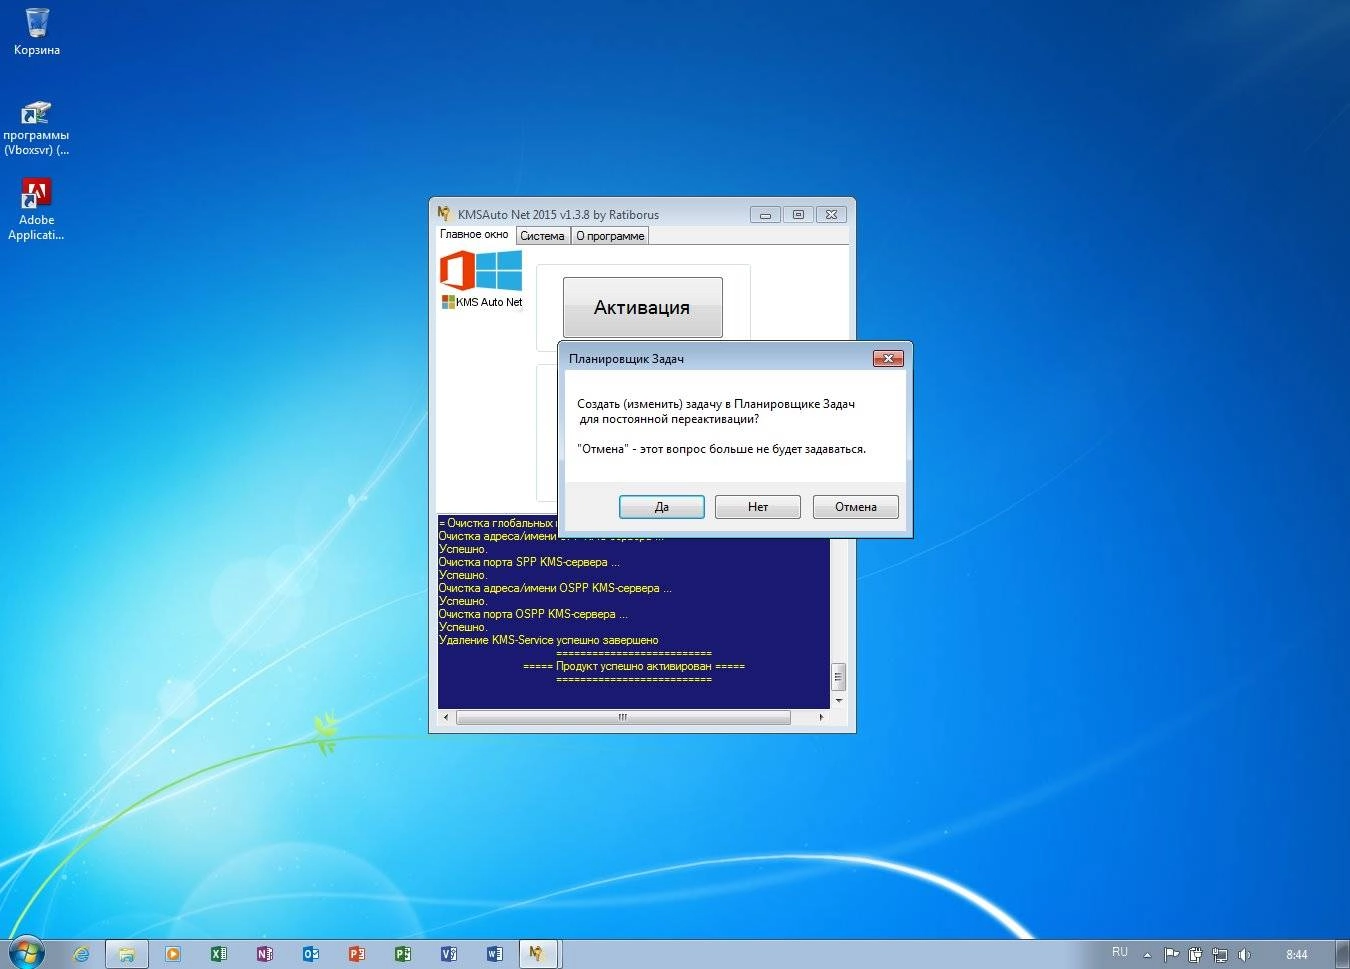The image size is (1350, 969).
Task: Open Windows Explorer from taskbar
Action: tap(127, 954)
